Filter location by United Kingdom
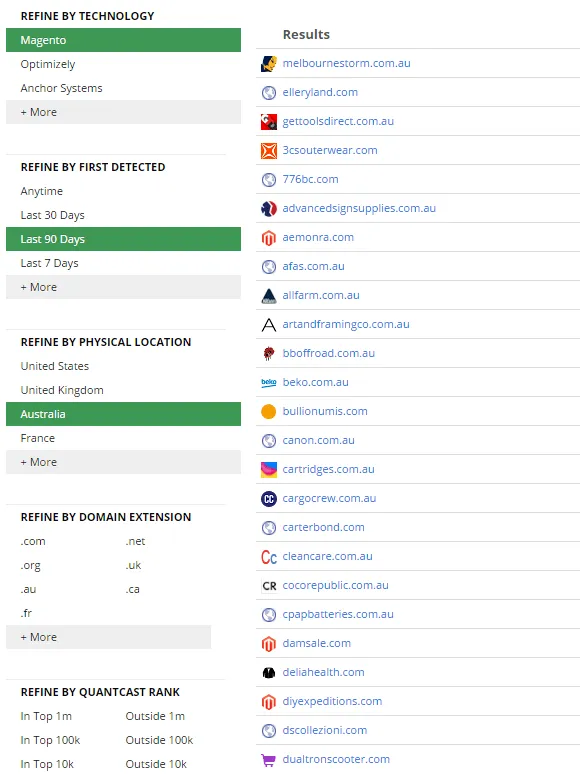The height and width of the screenshot is (781, 580). click(x=62, y=390)
